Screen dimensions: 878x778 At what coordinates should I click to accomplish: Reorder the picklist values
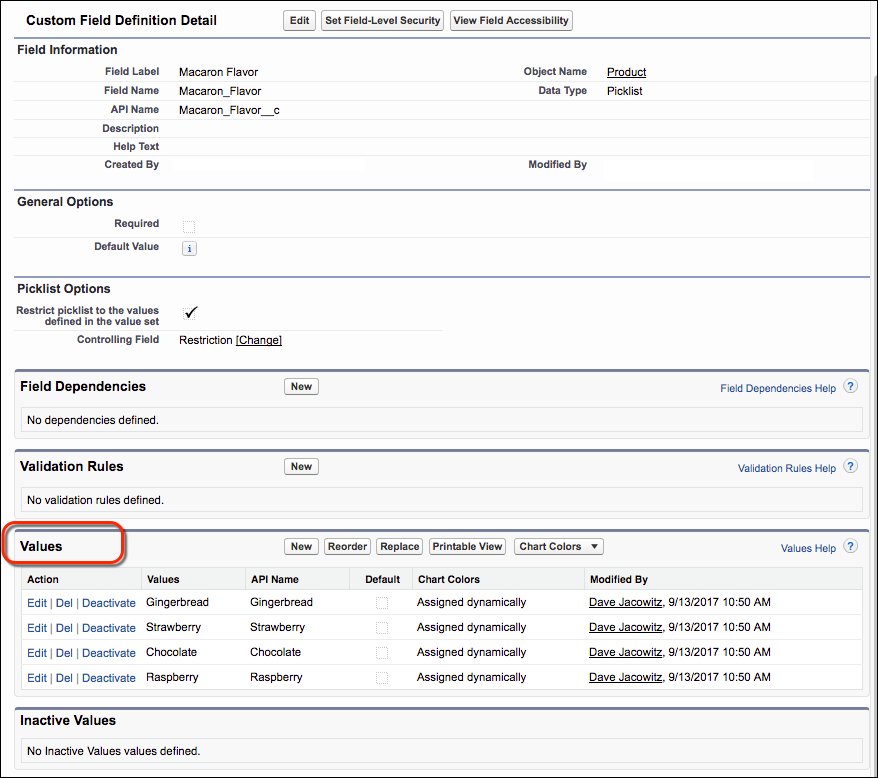click(x=346, y=546)
